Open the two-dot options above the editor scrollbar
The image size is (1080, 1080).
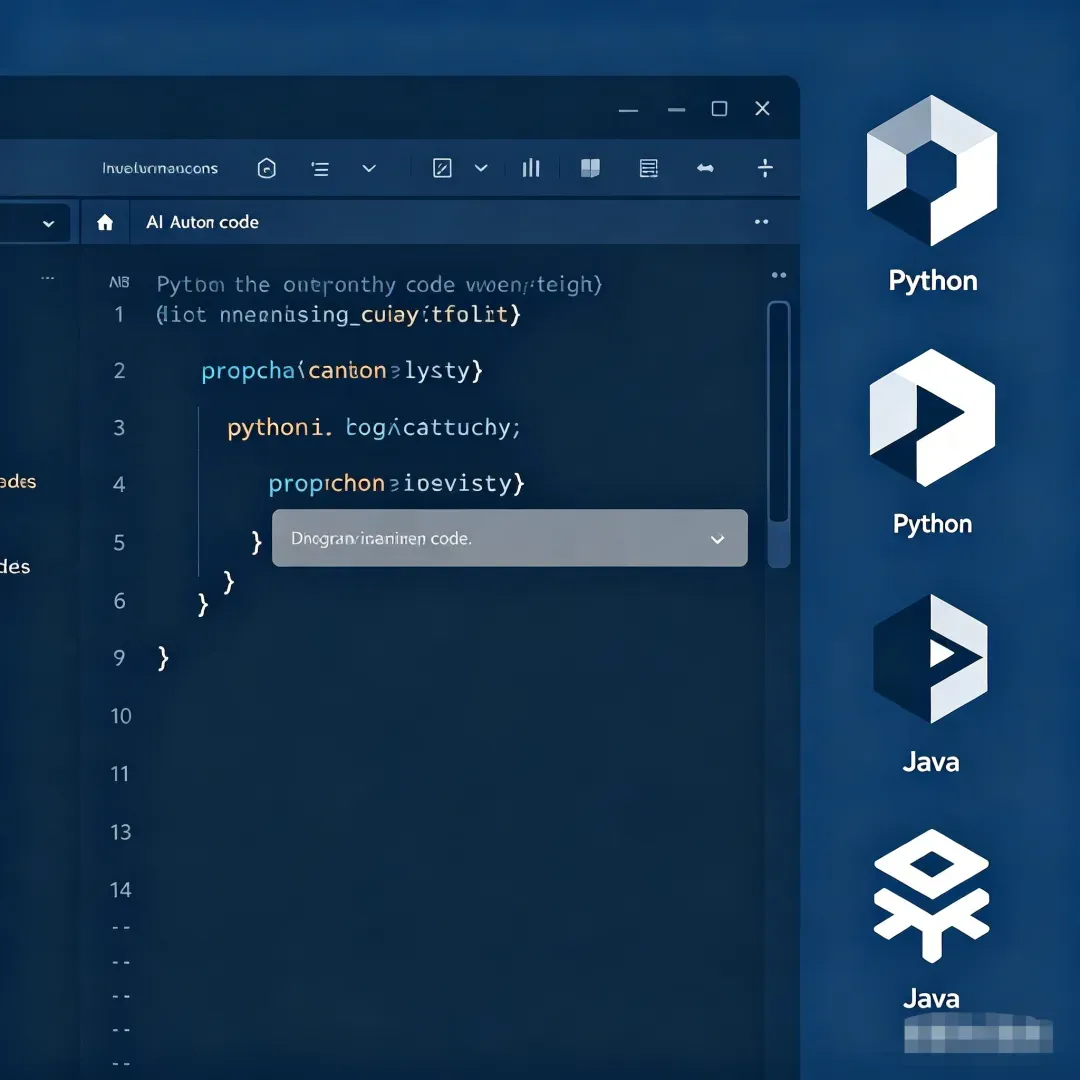pyautogui.click(x=779, y=276)
